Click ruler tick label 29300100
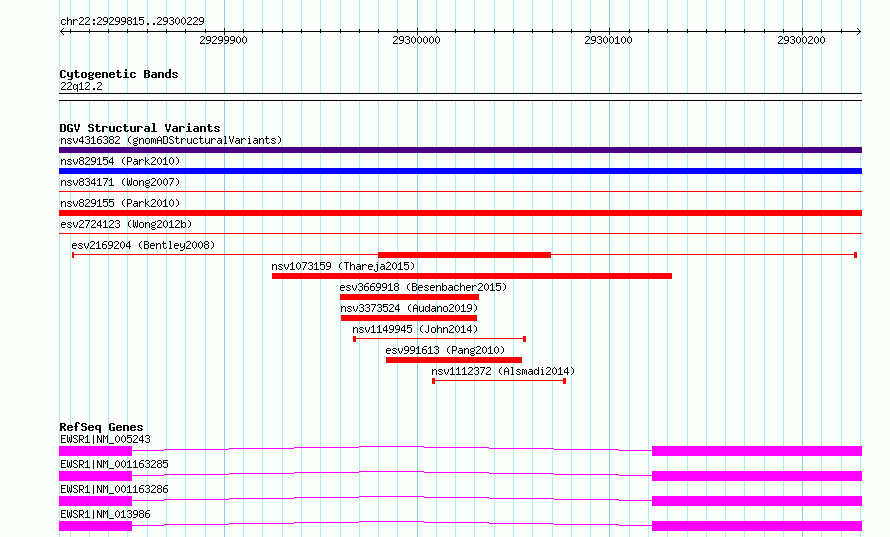The image size is (890, 537). pyautogui.click(x=608, y=40)
